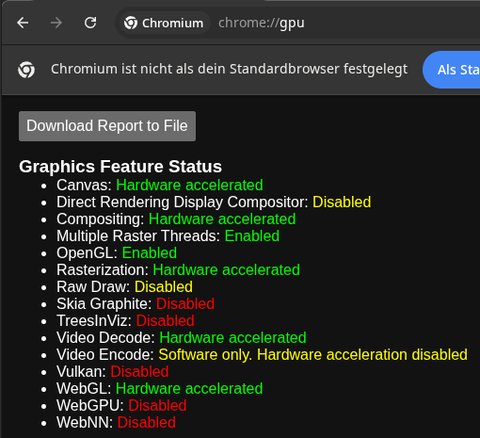
Task: Click Video Decode: Hardware accelerated
Action: 181,338
